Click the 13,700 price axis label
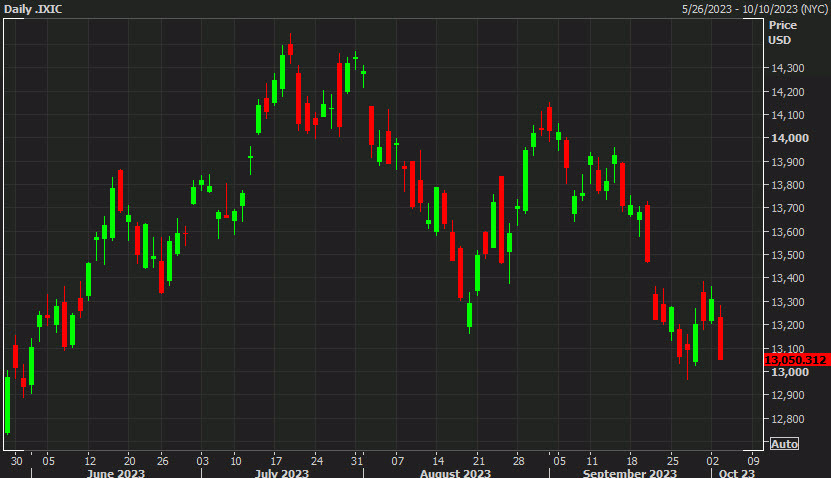The width and height of the screenshot is (831, 478). click(788, 208)
